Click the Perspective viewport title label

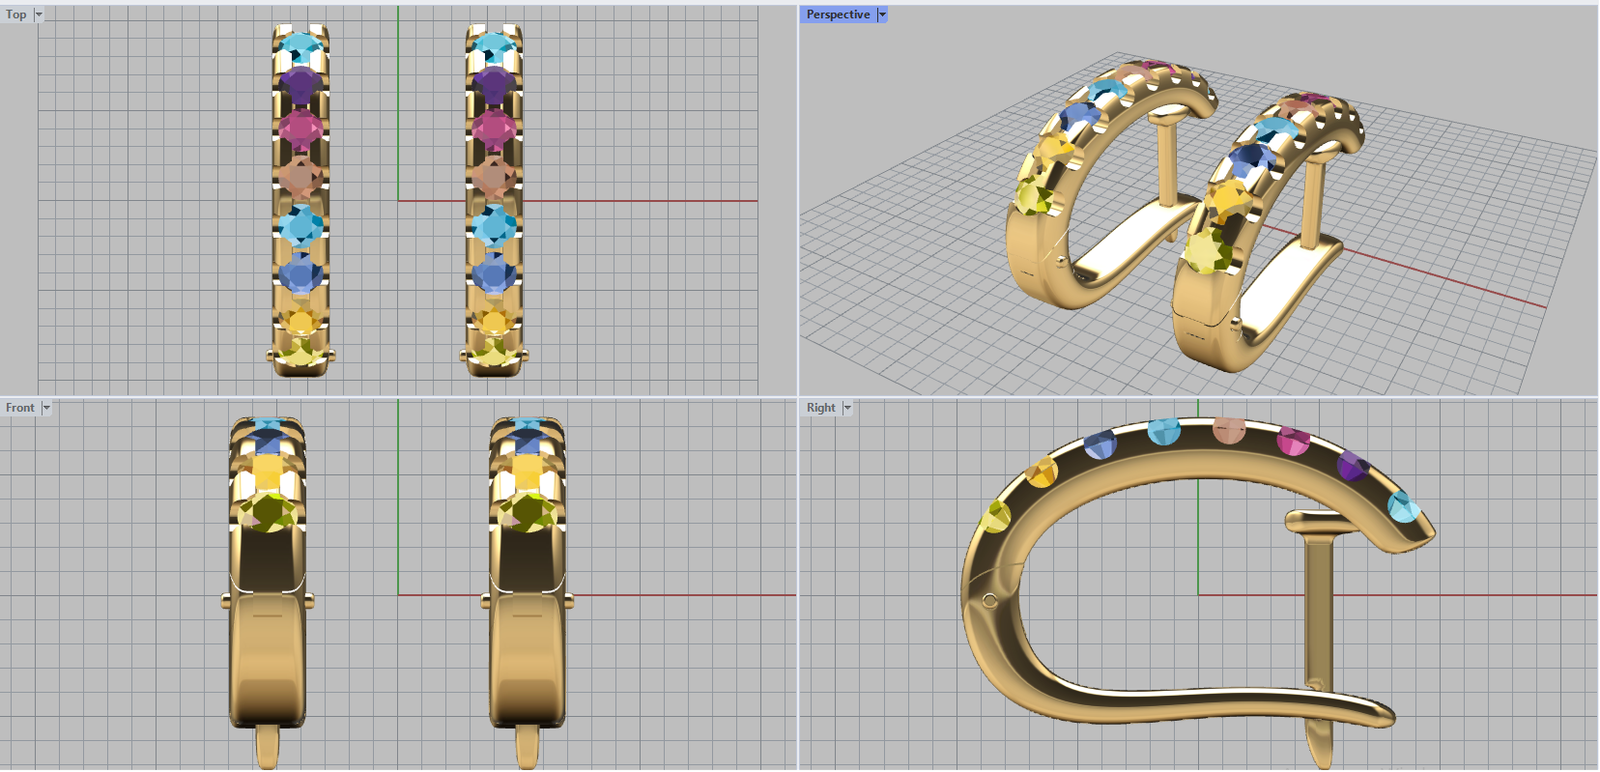pyautogui.click(x=838, y=15)
